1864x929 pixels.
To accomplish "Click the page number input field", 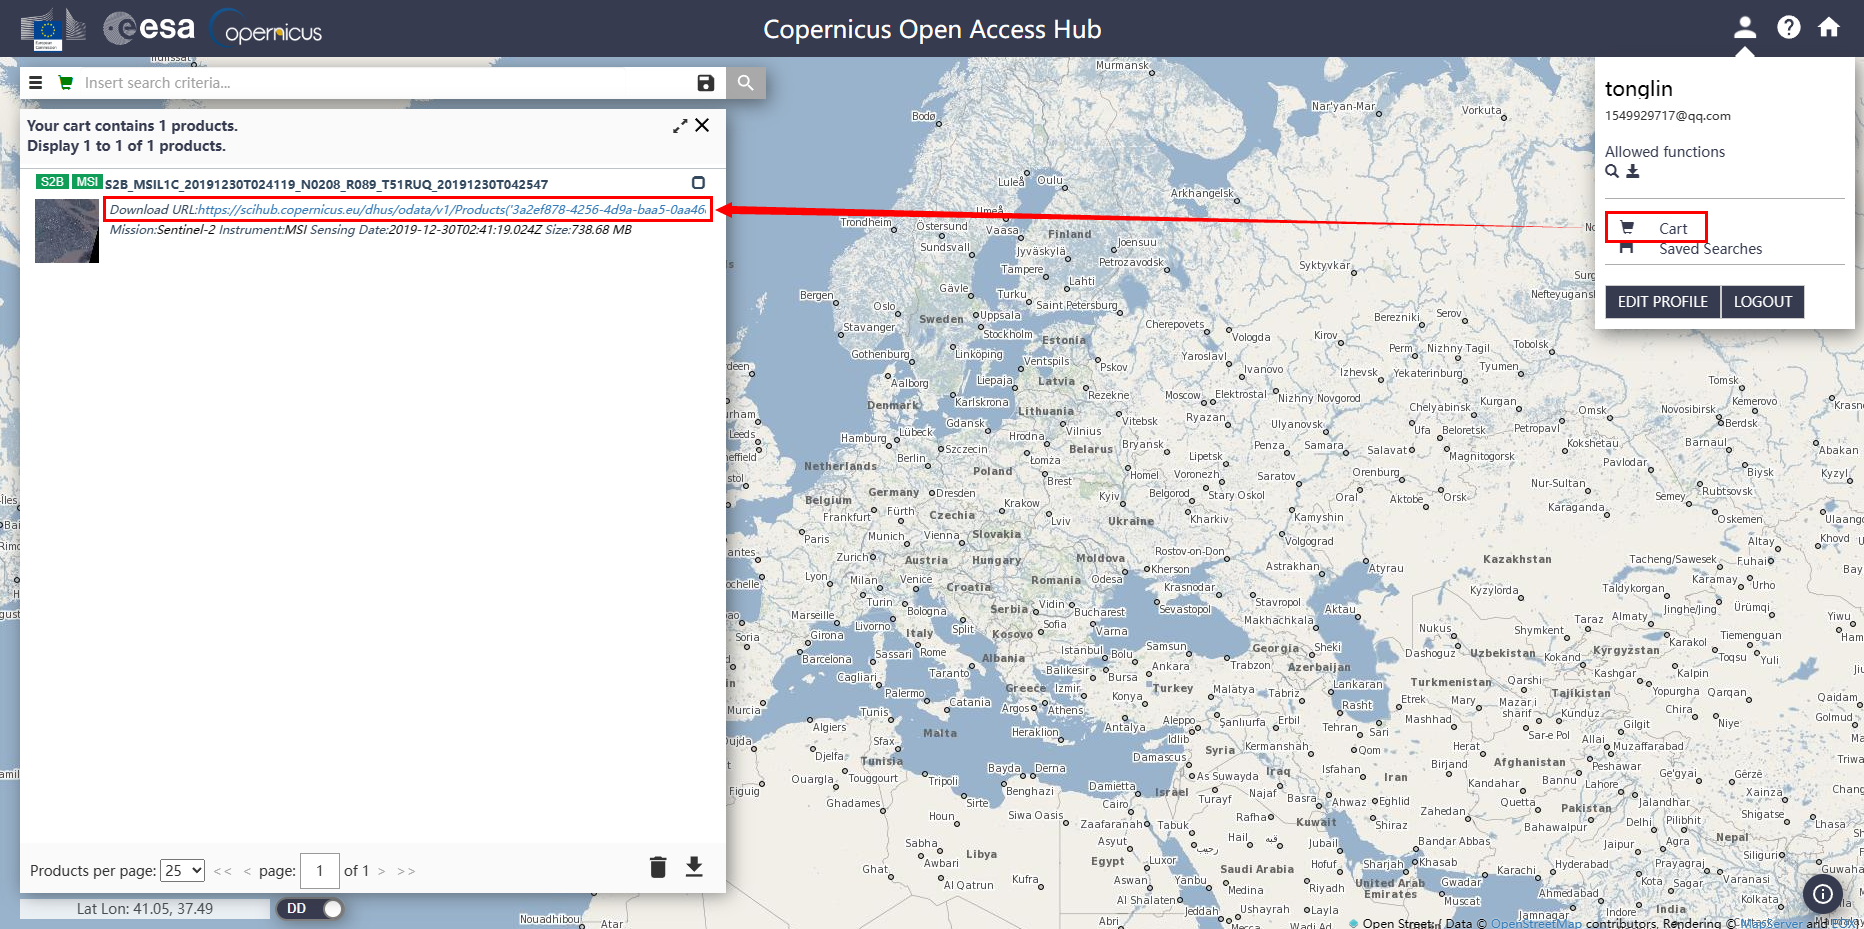I will coord(320,871).
